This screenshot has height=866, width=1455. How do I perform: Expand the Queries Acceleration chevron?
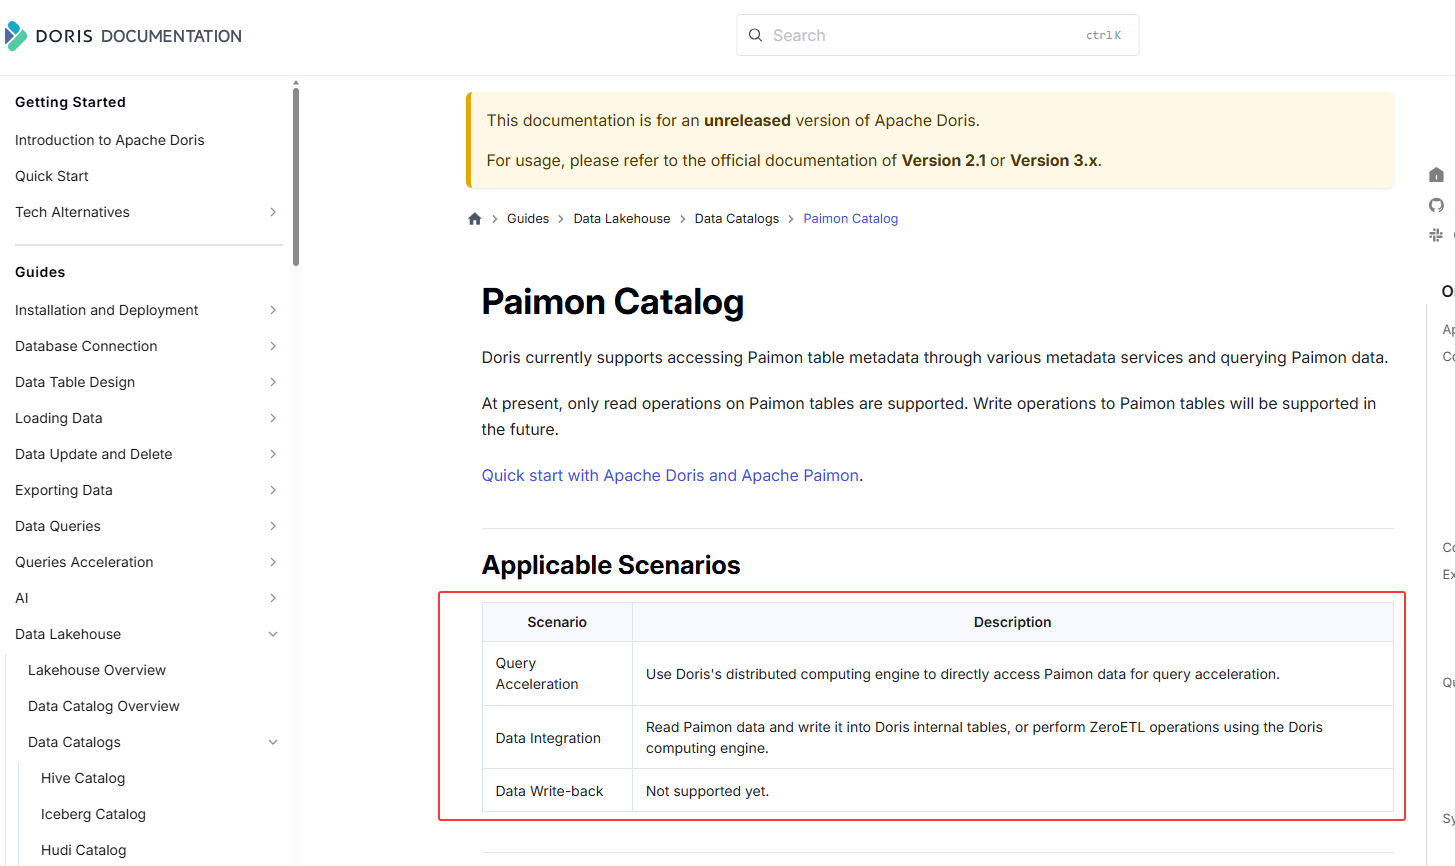273,562
